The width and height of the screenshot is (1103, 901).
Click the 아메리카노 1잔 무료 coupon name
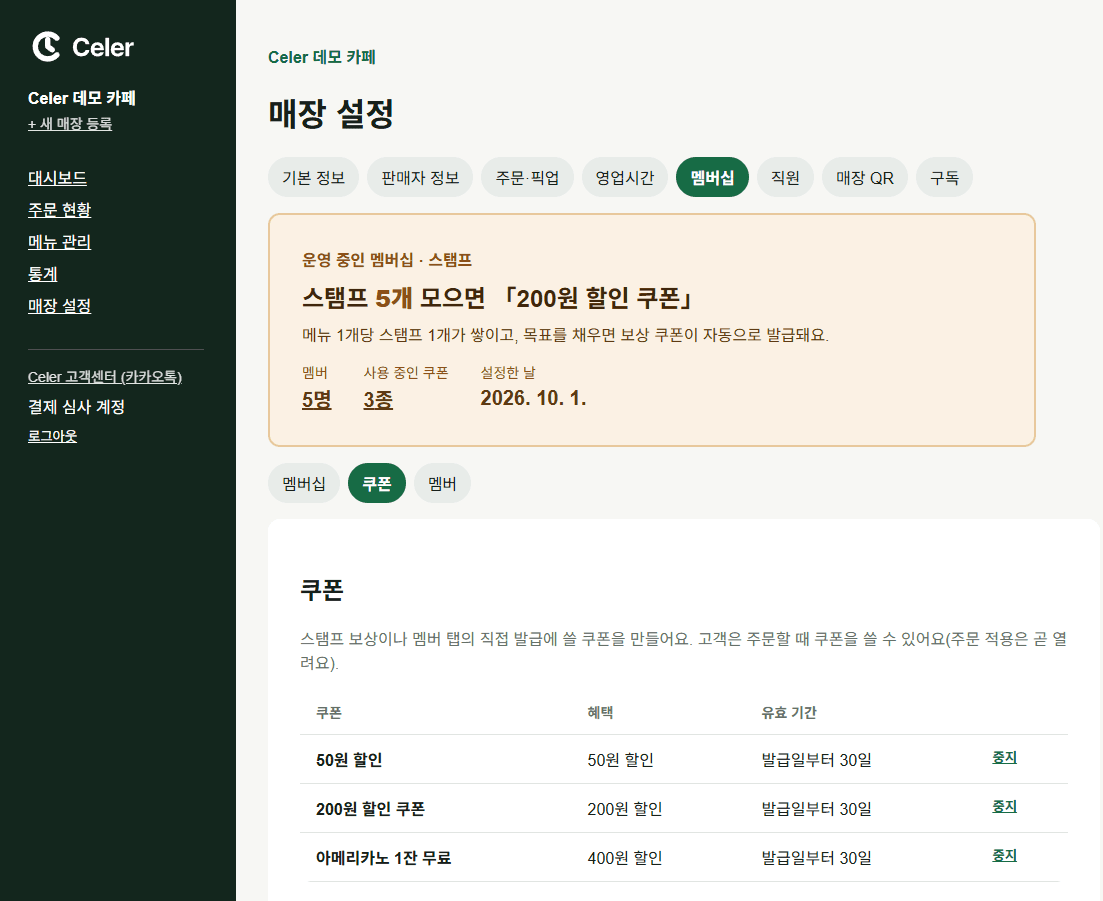383,858
